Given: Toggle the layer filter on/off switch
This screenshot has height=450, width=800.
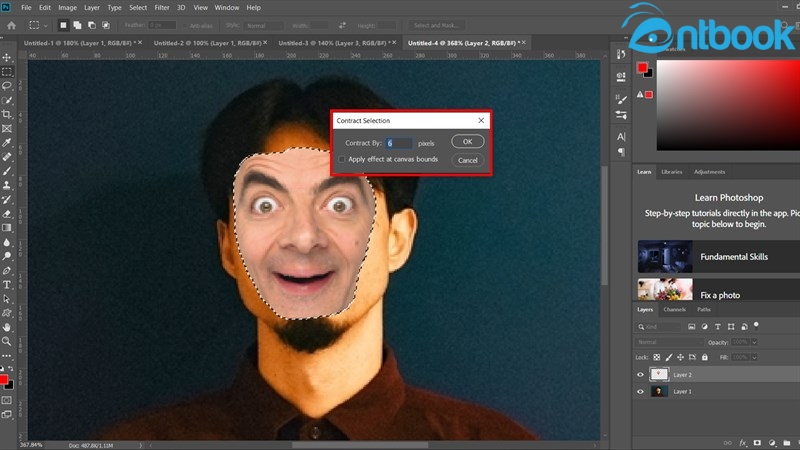Looking at the screenshot, I should 756,325.
